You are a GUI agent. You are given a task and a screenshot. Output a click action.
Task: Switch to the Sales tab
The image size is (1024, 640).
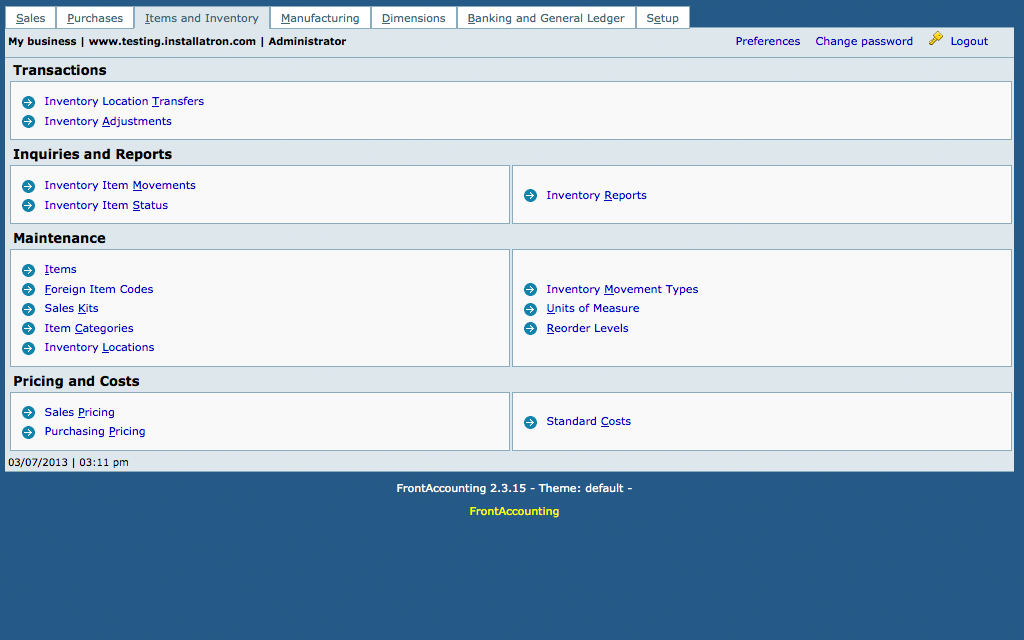(x=30, y=18)
